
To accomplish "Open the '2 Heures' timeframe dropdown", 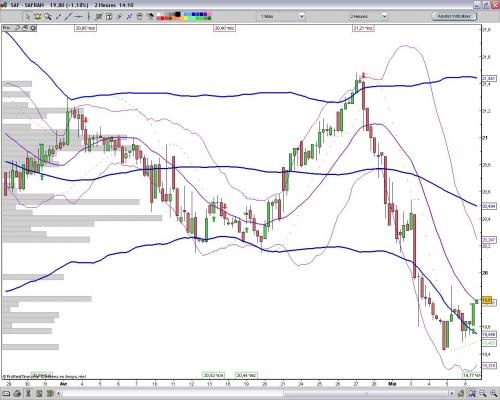I will tap(368, 16).
